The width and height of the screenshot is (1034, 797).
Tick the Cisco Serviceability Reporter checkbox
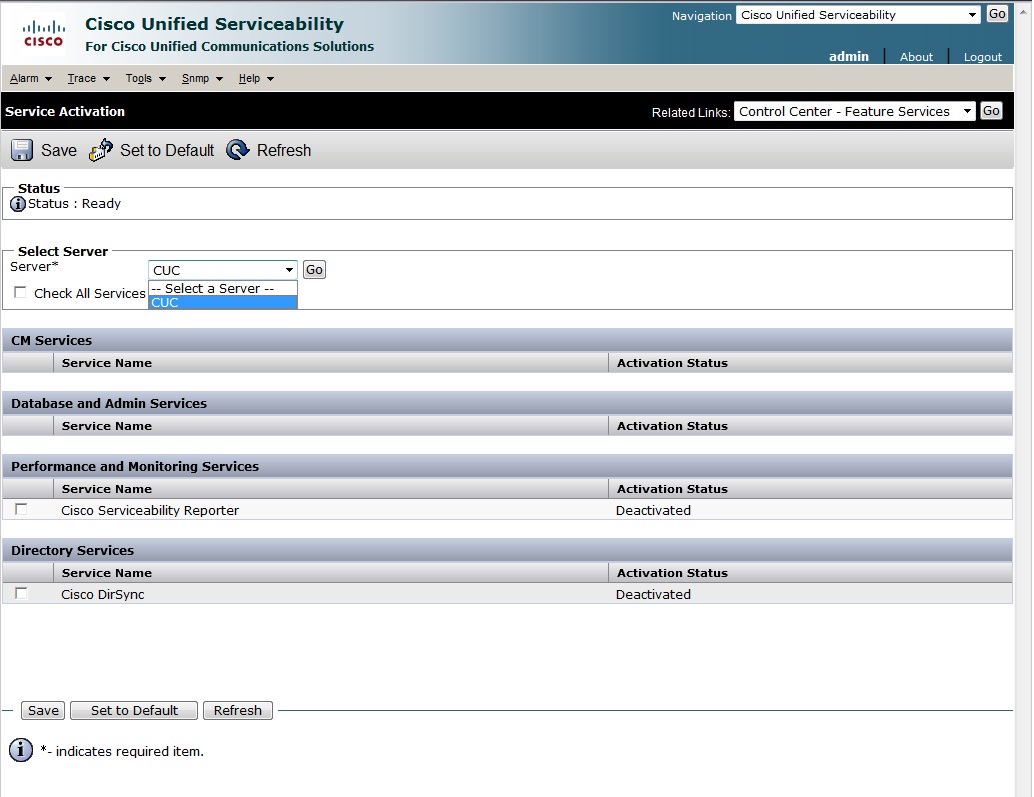[x=21, y=510]
